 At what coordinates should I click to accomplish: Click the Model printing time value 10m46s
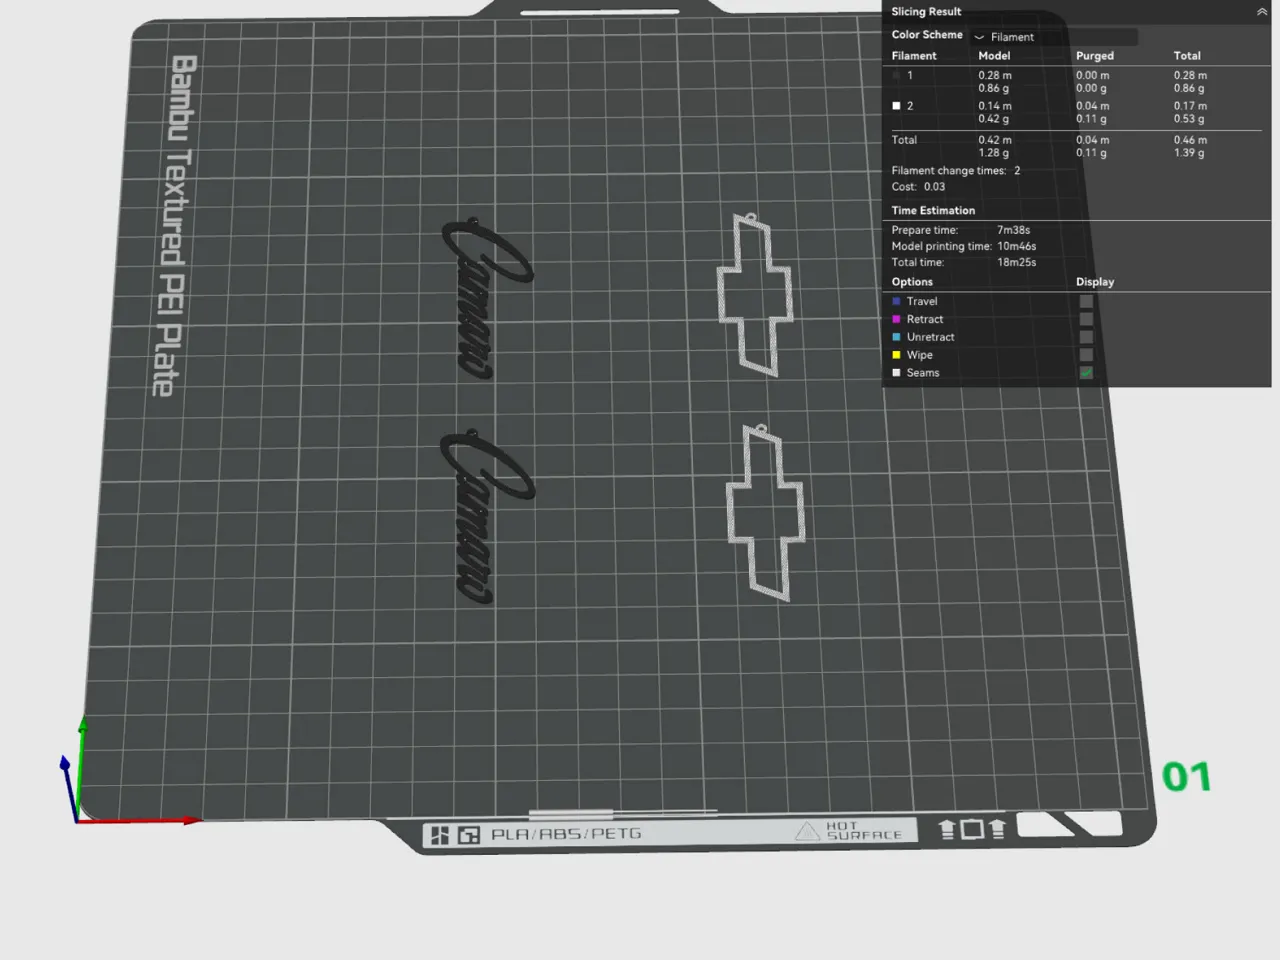(x=1016, y=246)
